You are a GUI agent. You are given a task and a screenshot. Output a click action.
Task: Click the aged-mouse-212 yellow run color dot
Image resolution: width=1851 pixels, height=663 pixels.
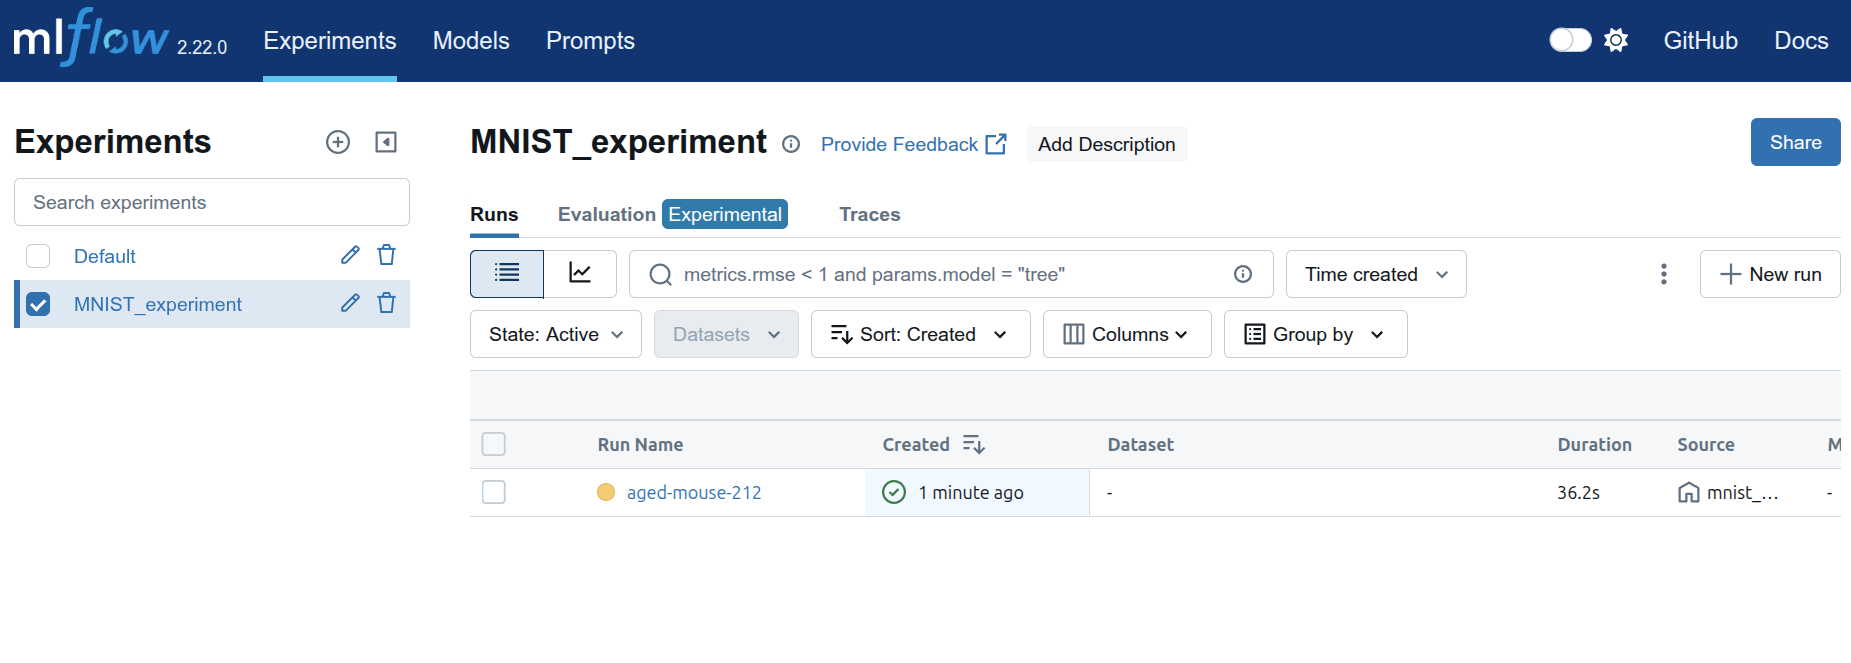pos(606,492)
